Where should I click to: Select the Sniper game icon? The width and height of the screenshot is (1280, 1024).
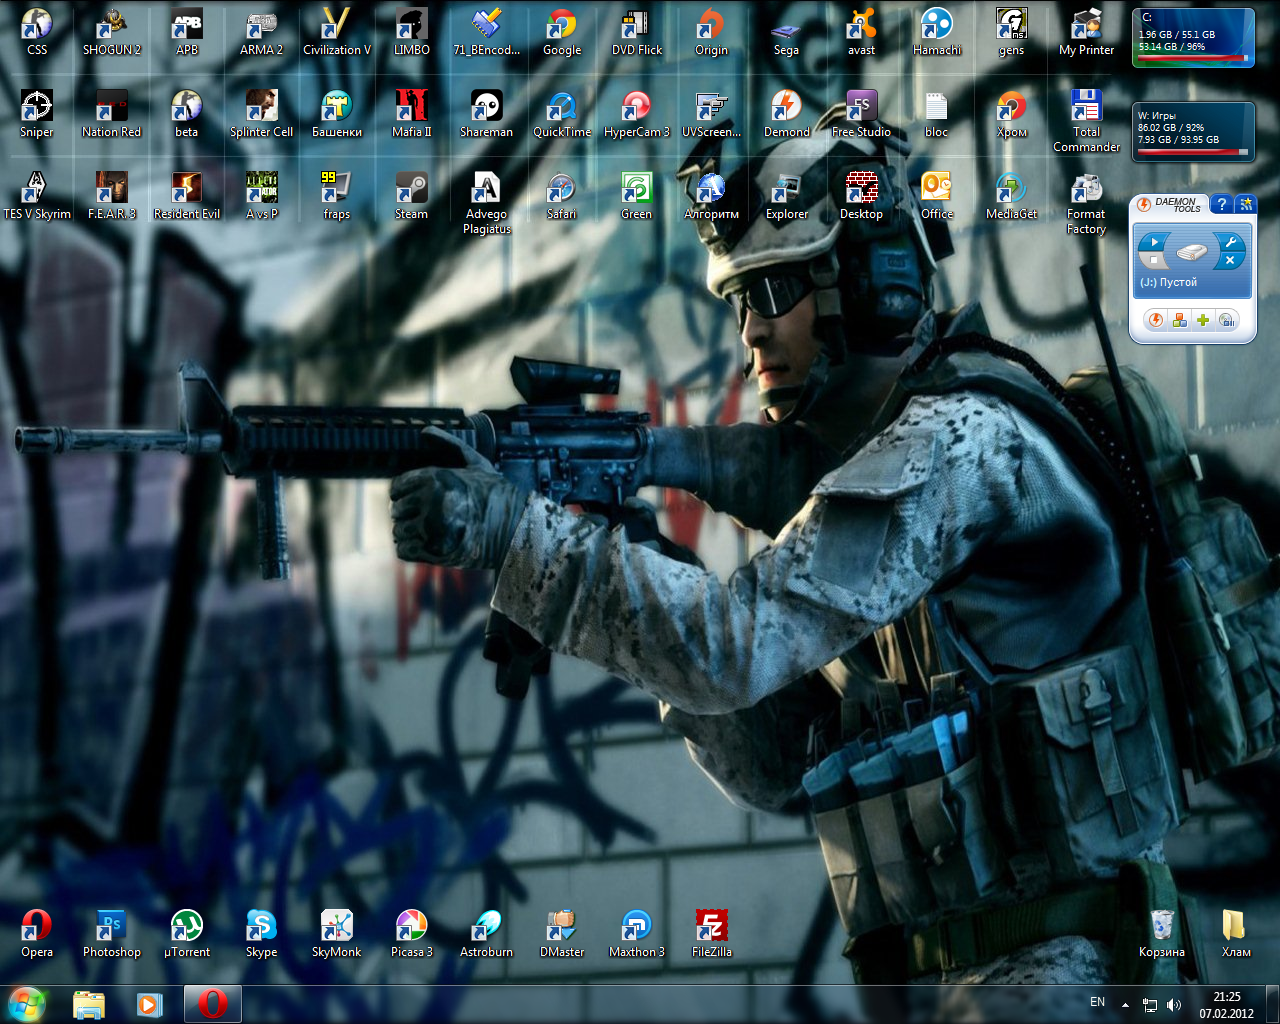[x=37, y=114]
